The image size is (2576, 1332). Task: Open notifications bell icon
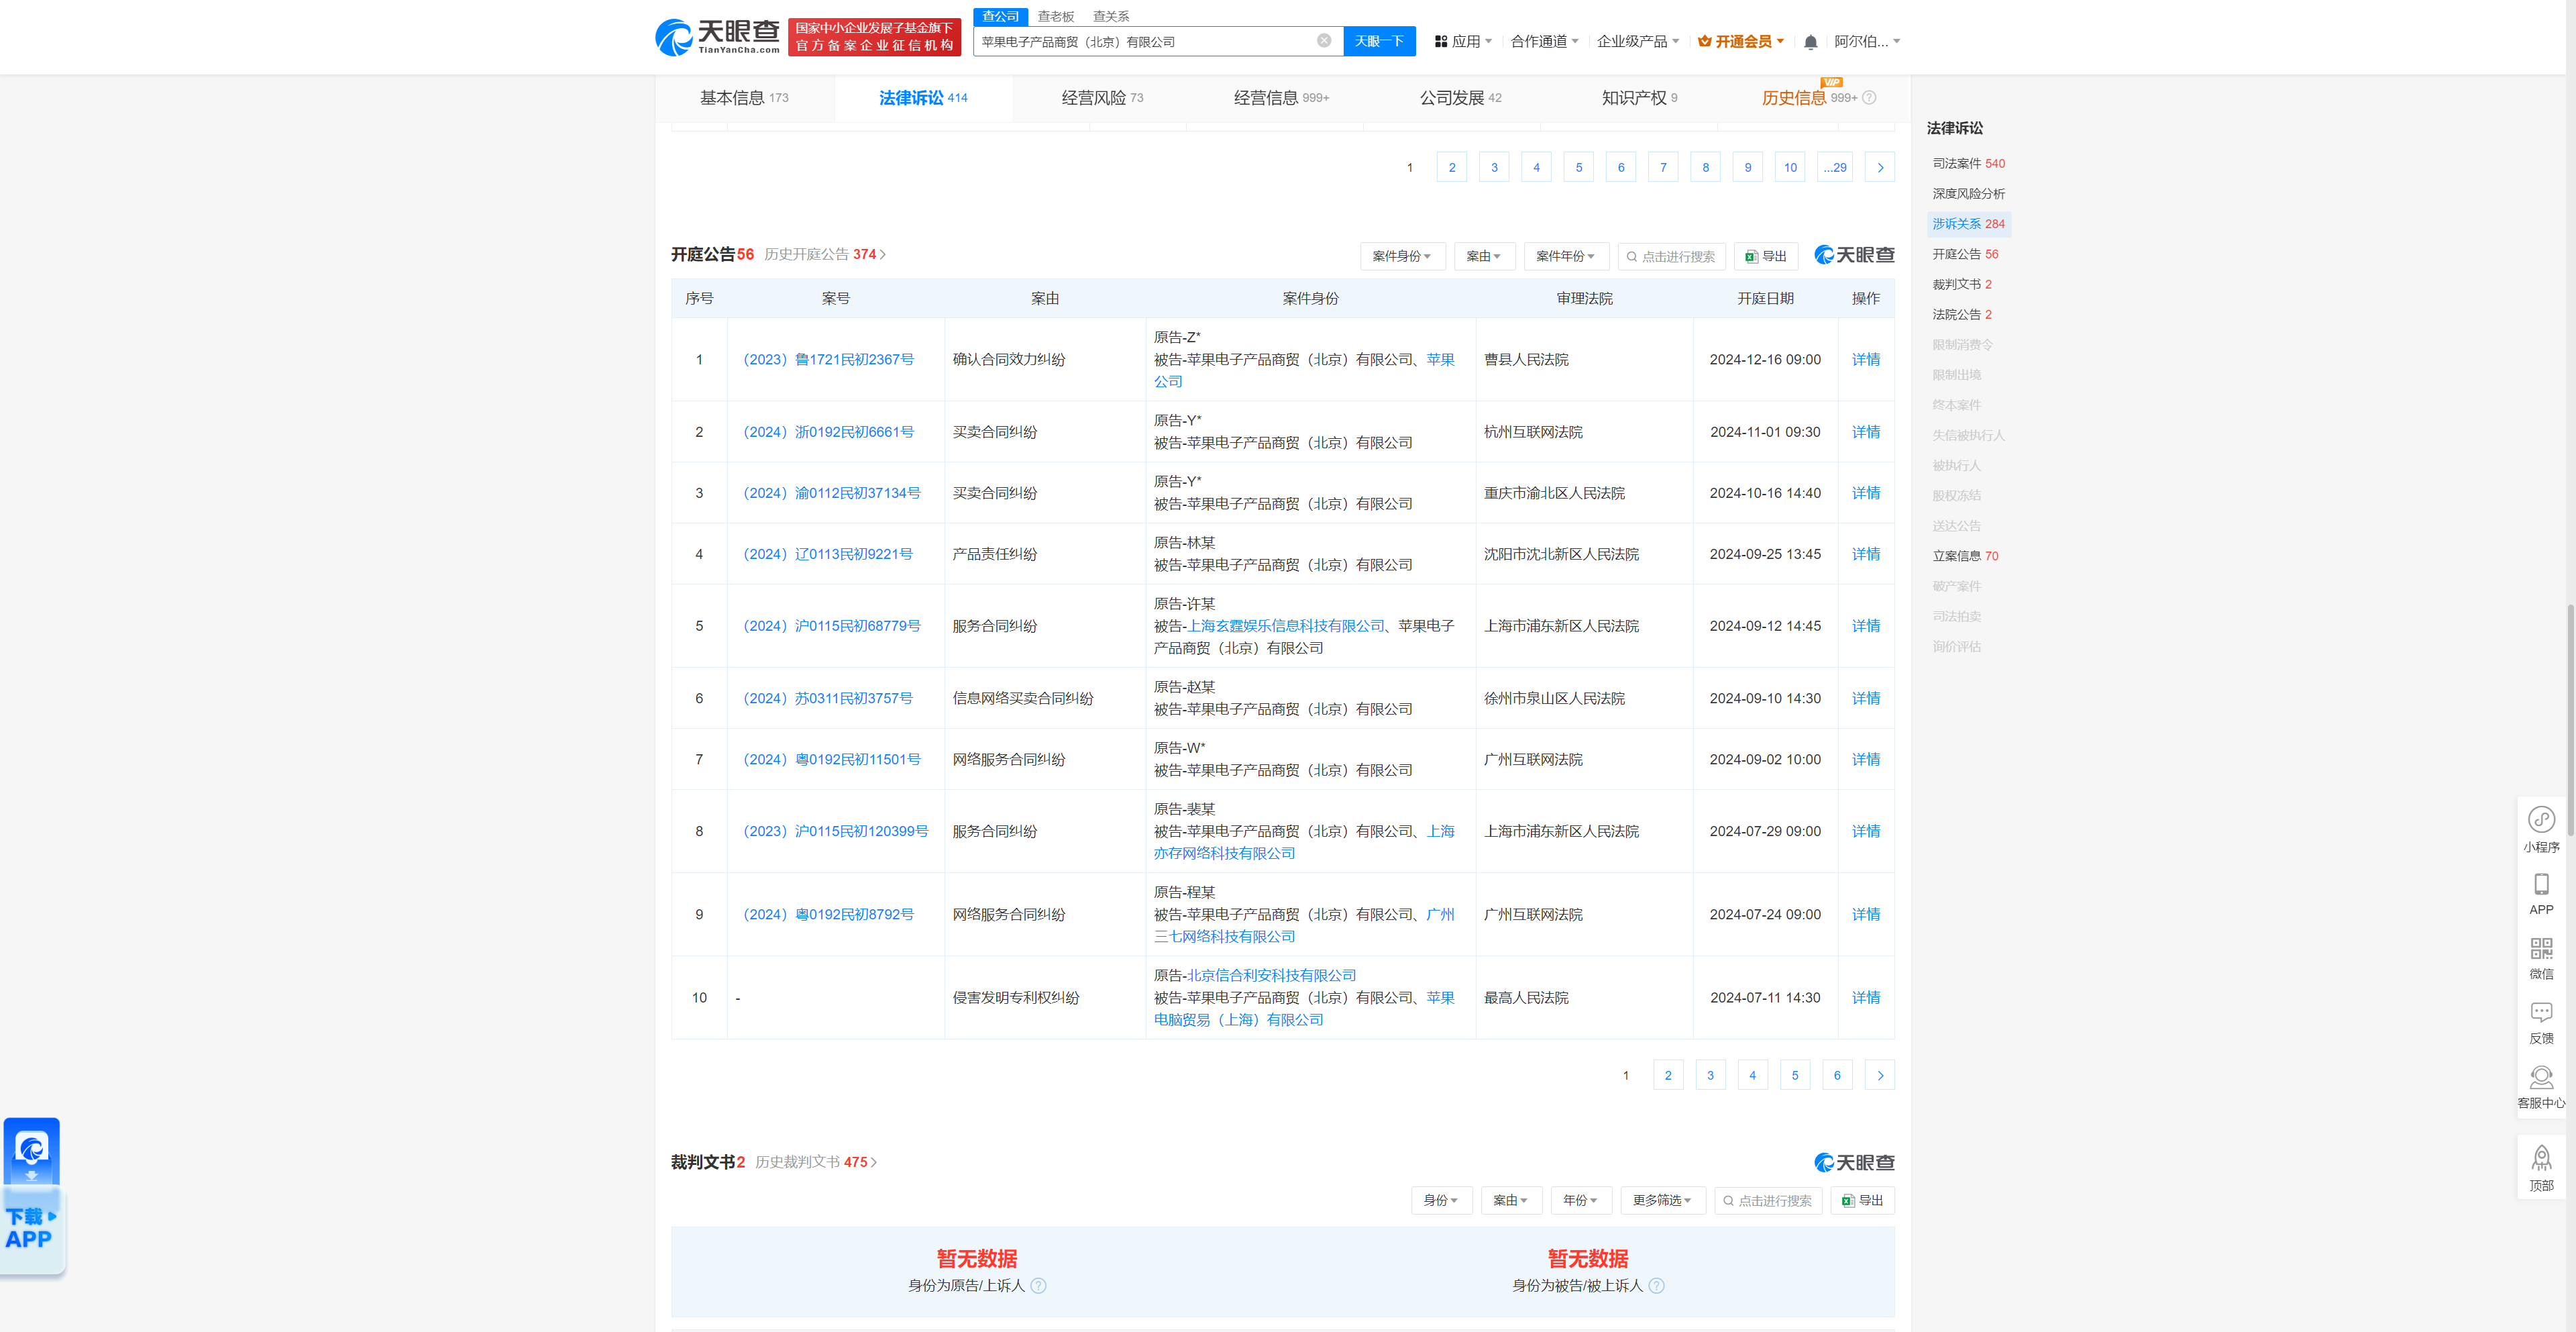click(x=1810, y=42)
